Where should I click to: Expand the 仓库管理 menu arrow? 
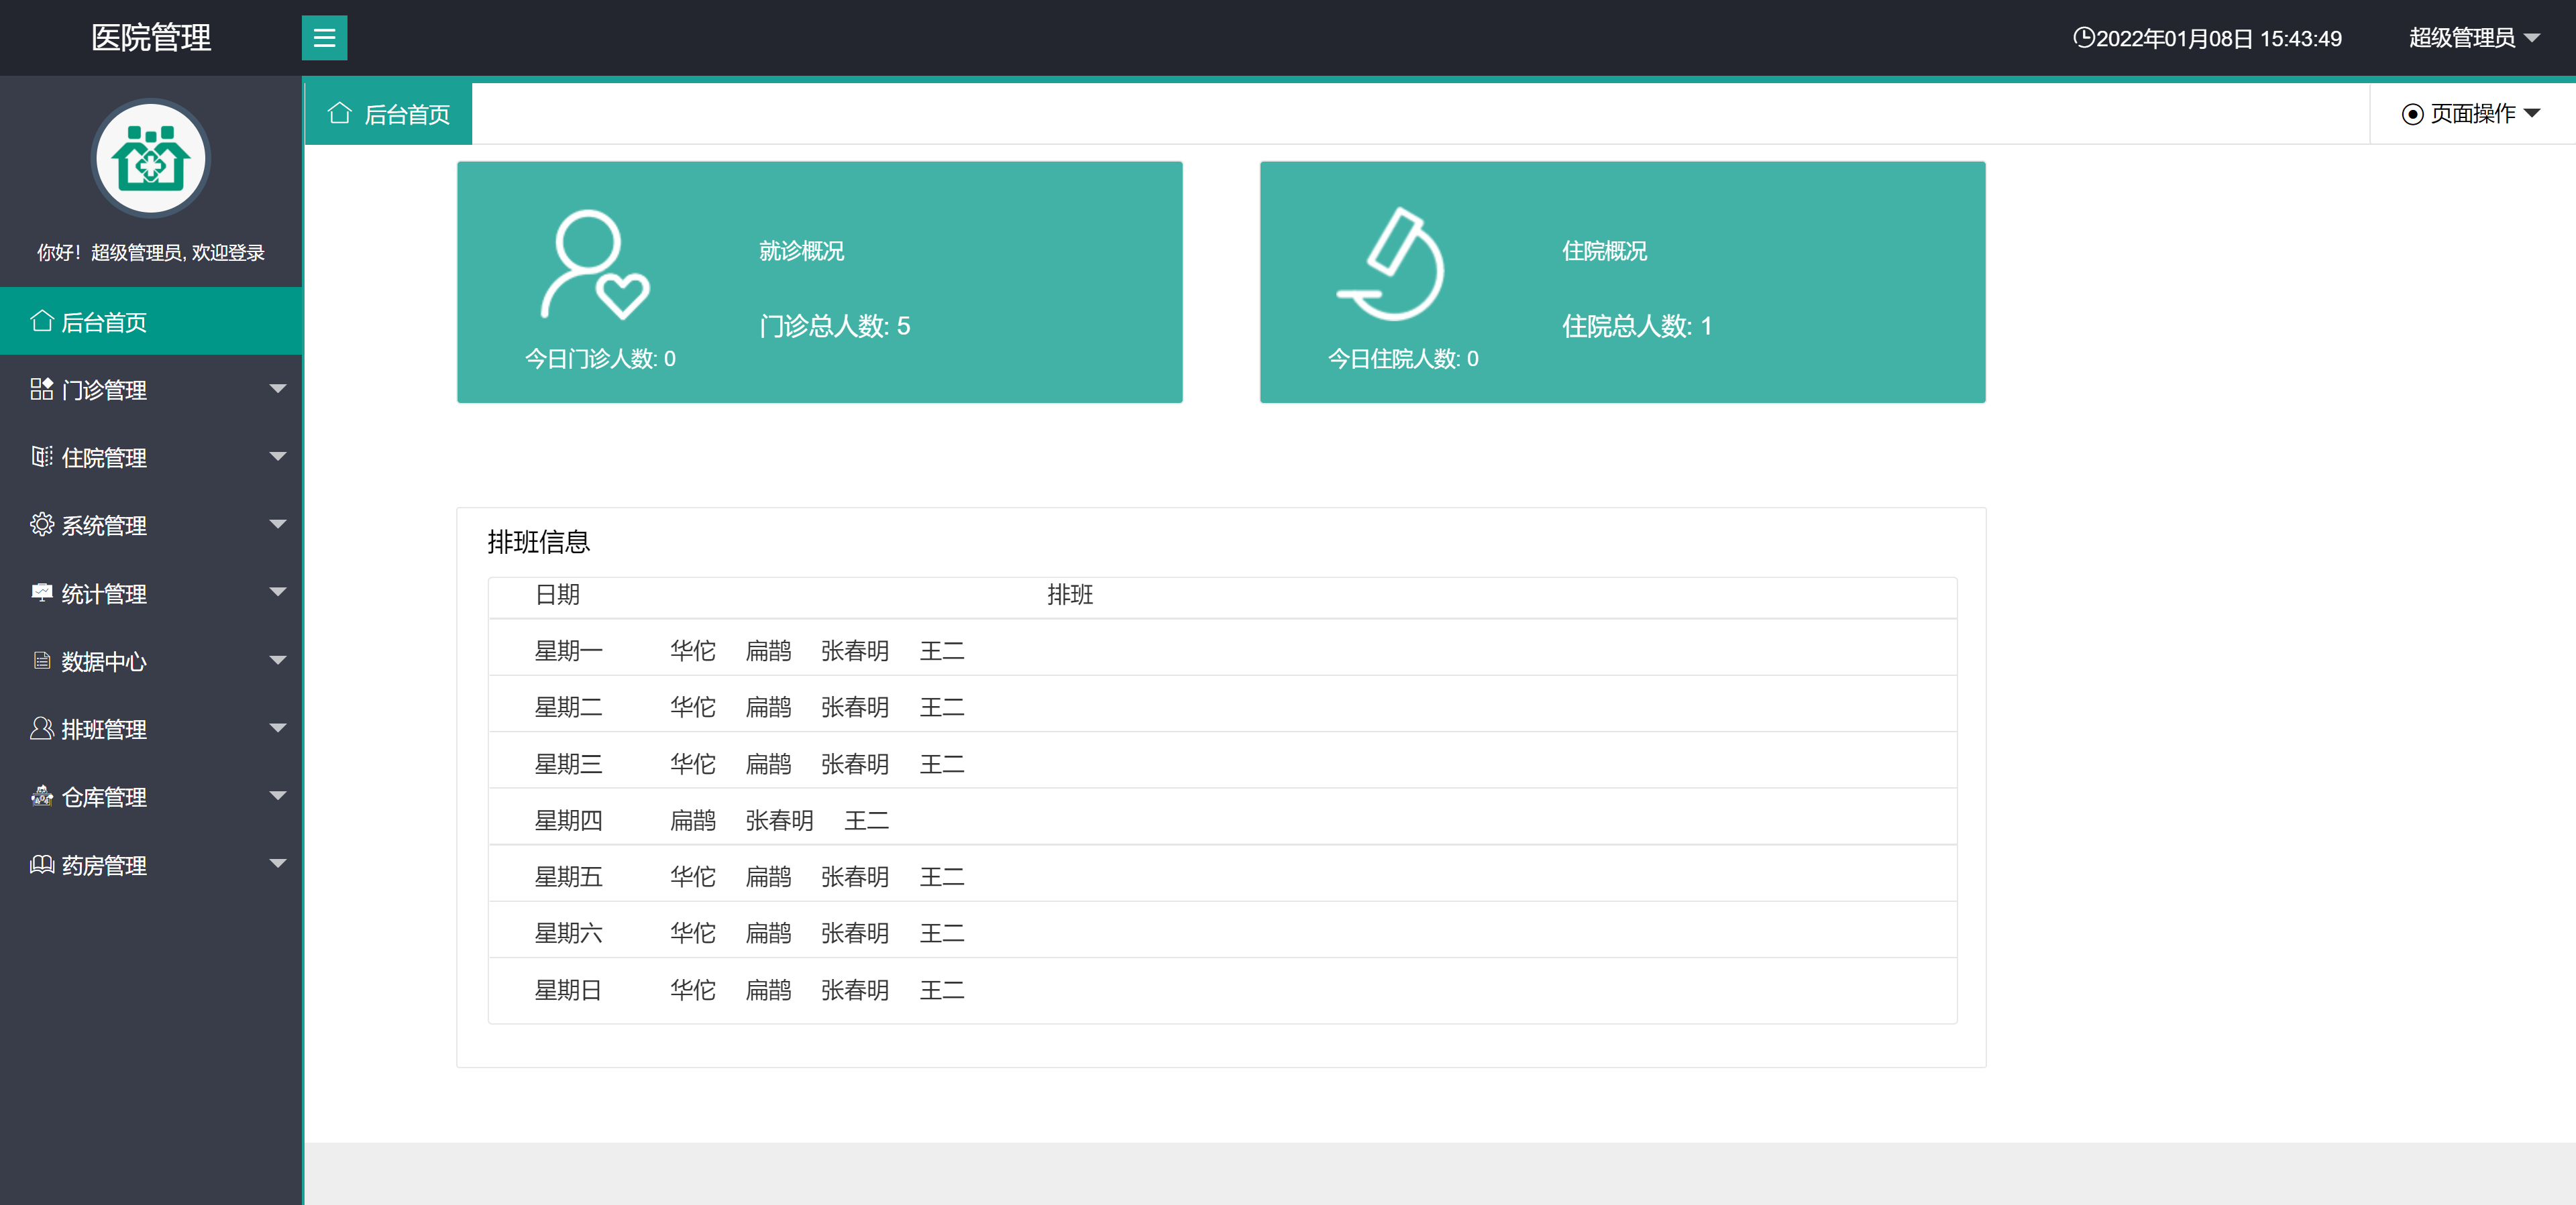click(x=278, y=796)
